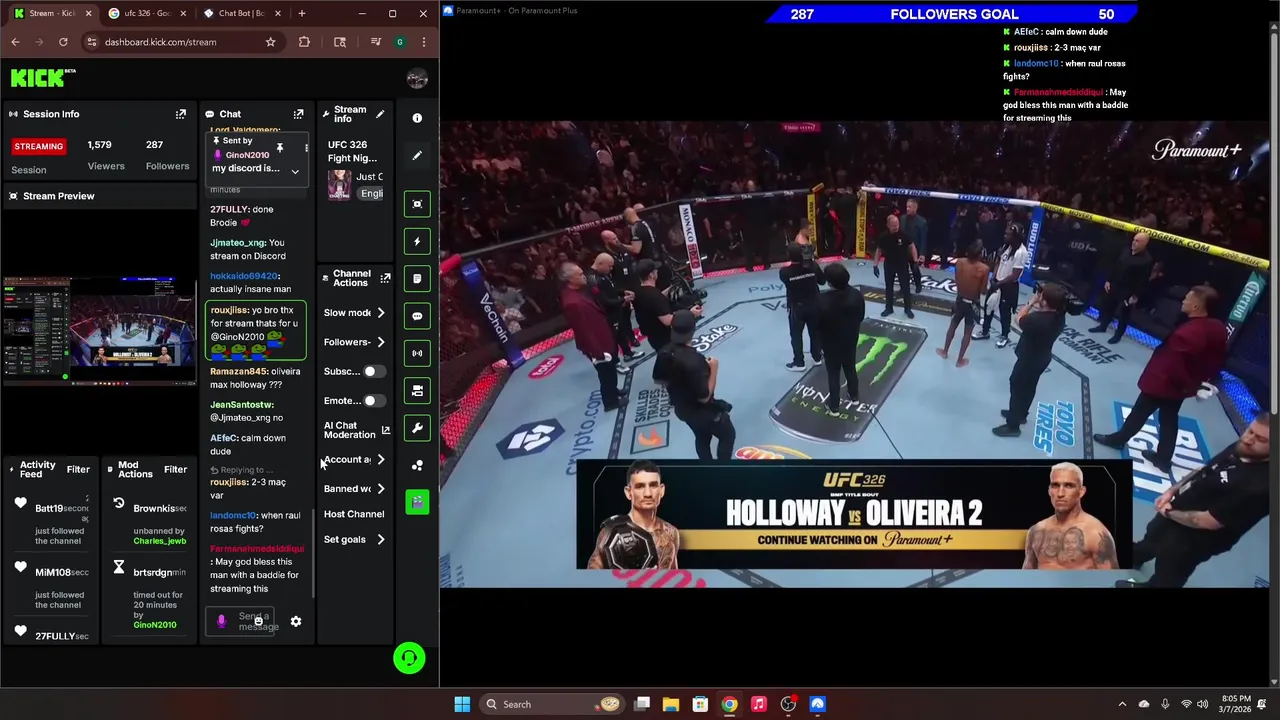Expand Banned words setting arrow

point(381,489)
